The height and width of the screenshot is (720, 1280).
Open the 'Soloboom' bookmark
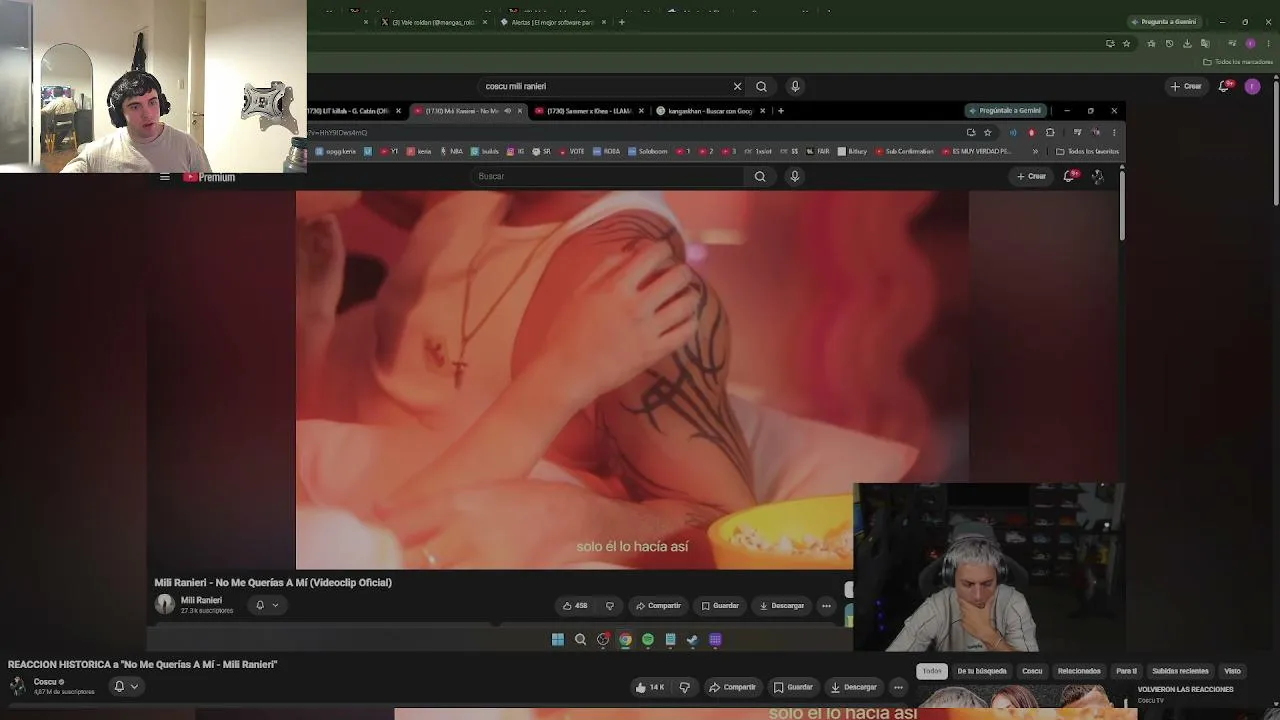648,152
